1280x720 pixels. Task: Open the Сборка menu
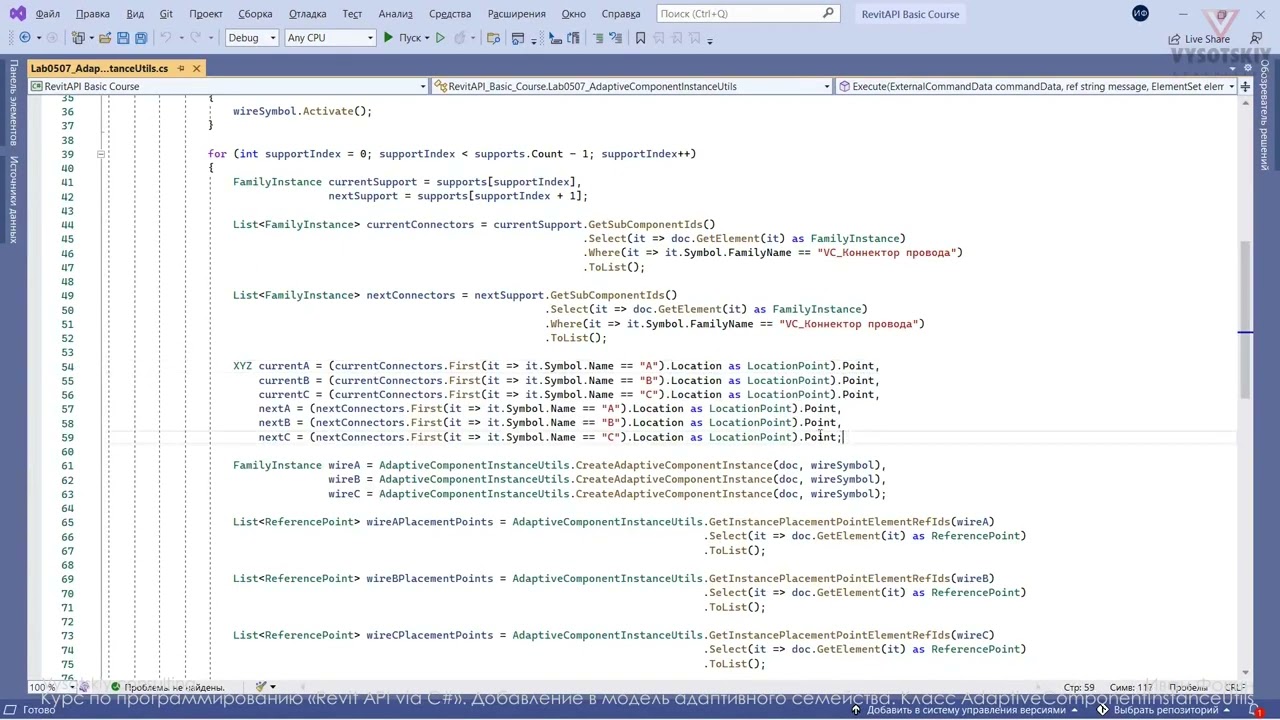(x=255, y=14)
